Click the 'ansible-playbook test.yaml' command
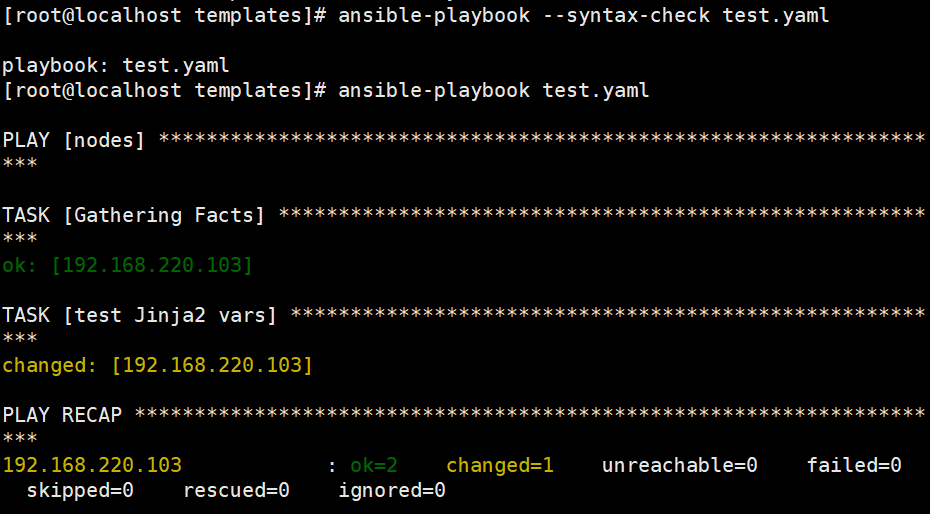Screen dimensions: 930x514 click(493, 90)
